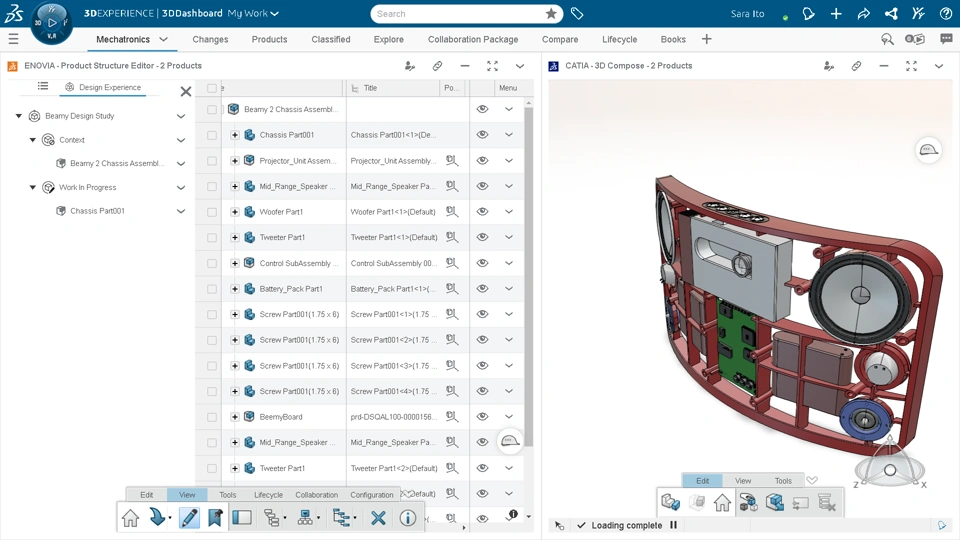
Task: Click the 3D view widget above the model
Action: (x=928, y=150)
